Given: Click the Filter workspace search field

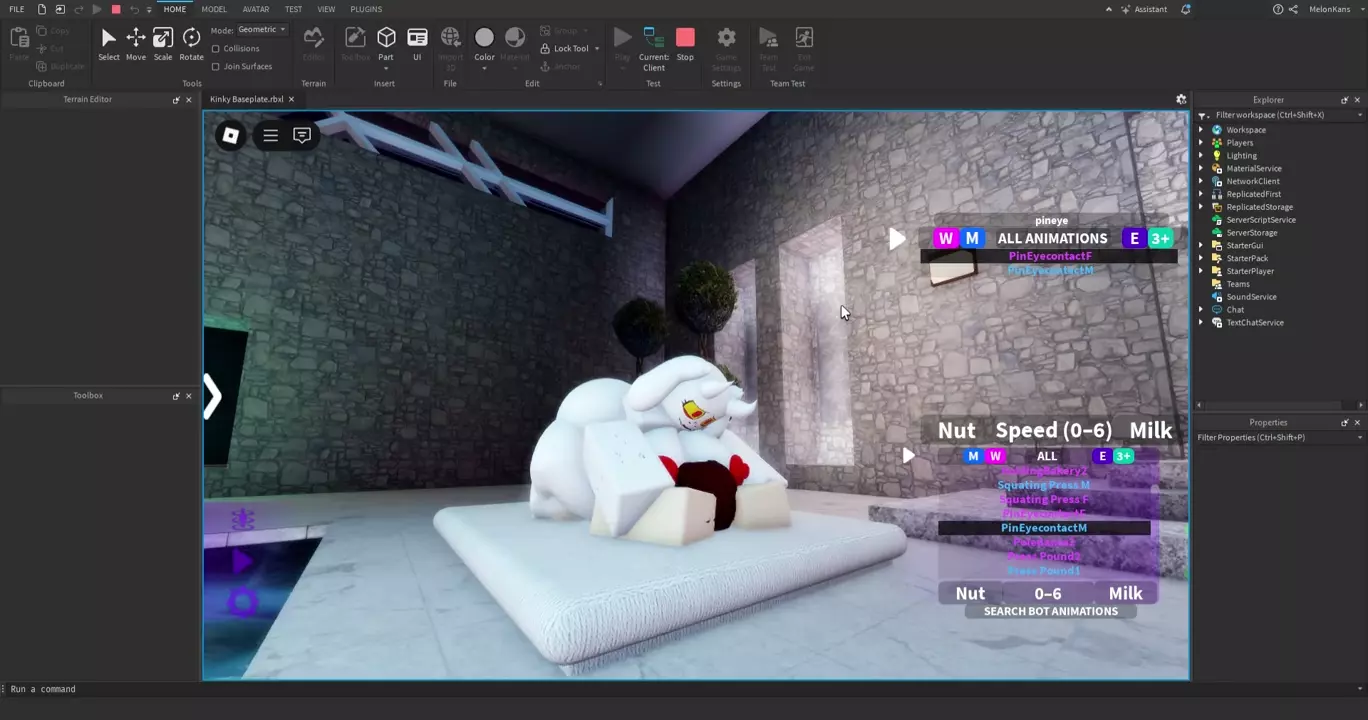Looking at the screenshot, I should [x=1280, y=115].
